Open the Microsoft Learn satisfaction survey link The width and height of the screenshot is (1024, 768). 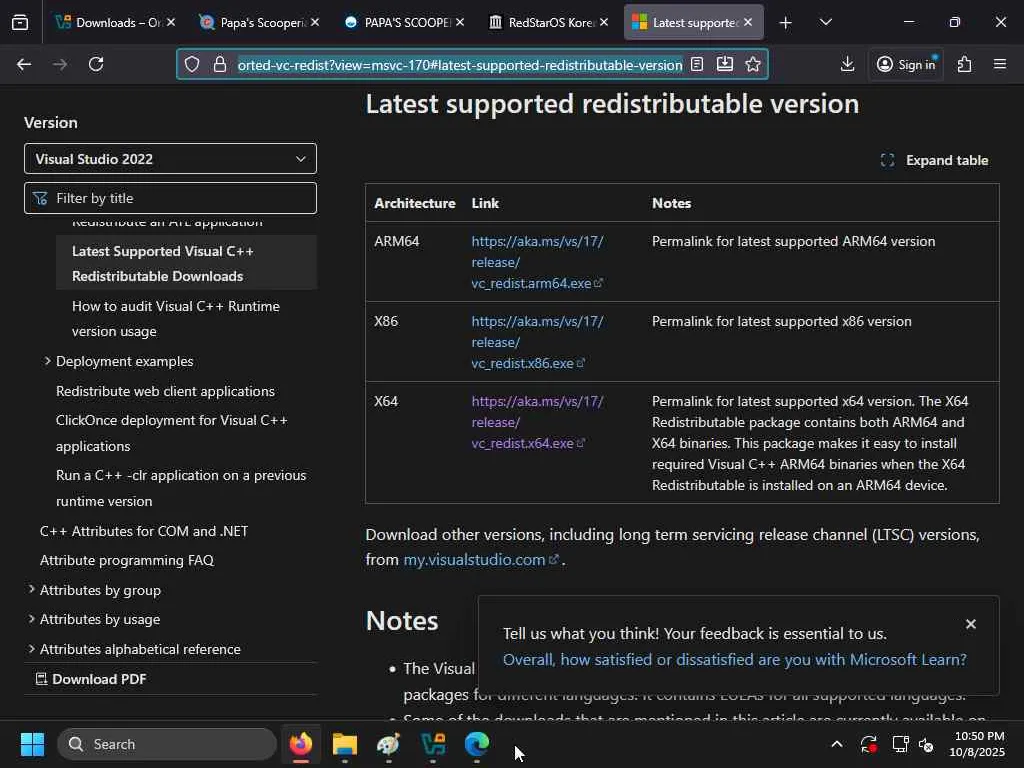tap(735, 660)
